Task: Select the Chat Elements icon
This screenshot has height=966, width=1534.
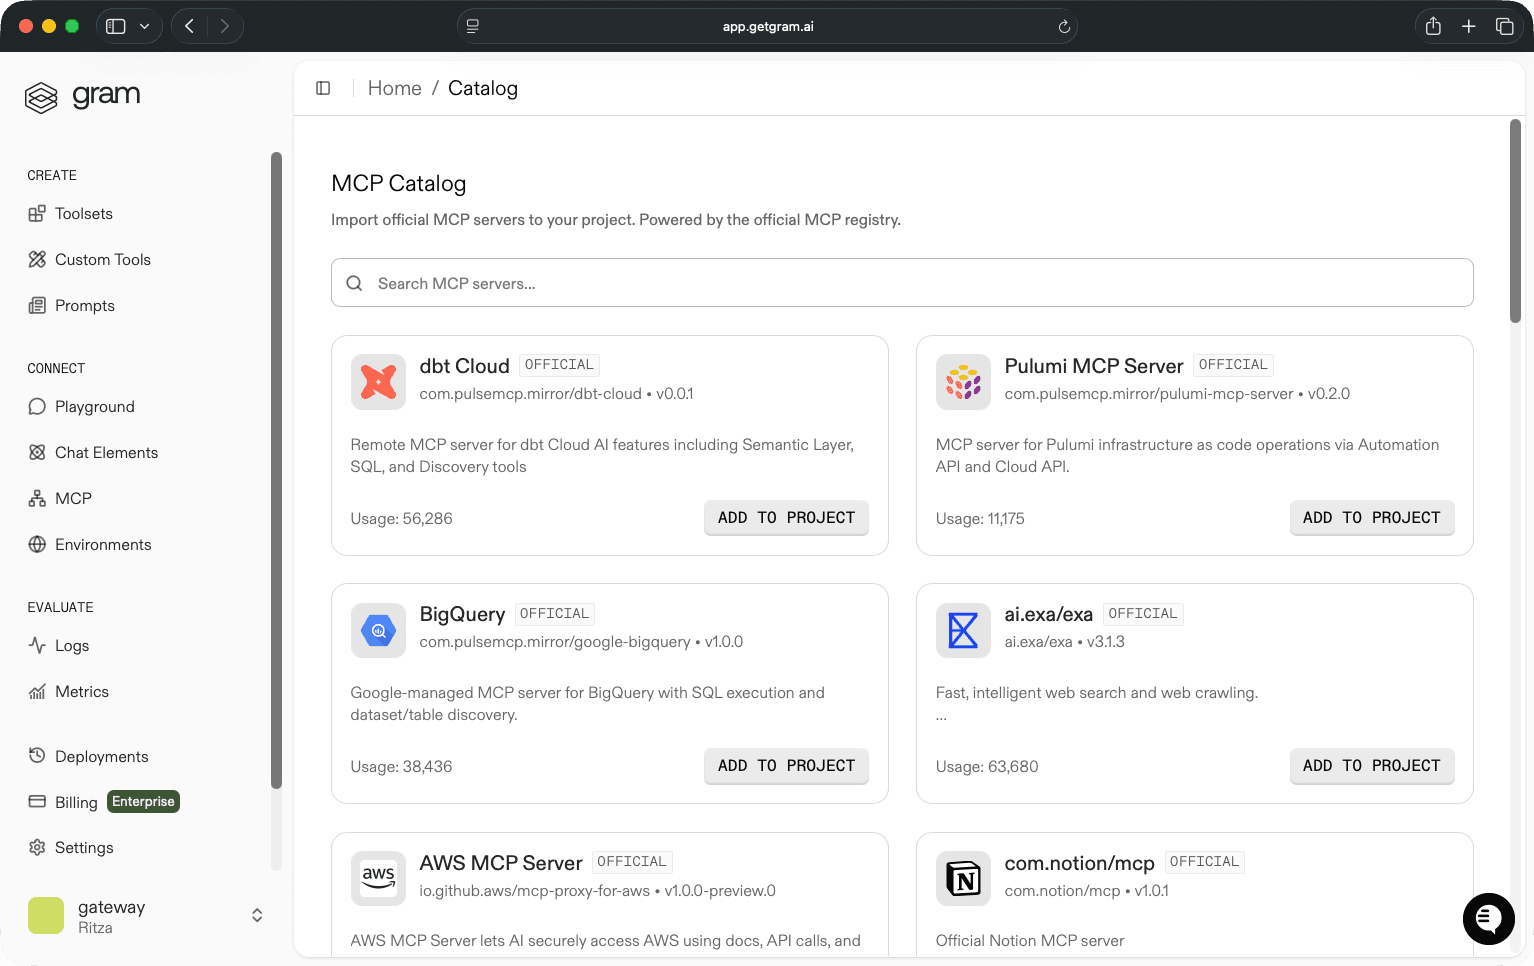Action: (37, 452)
